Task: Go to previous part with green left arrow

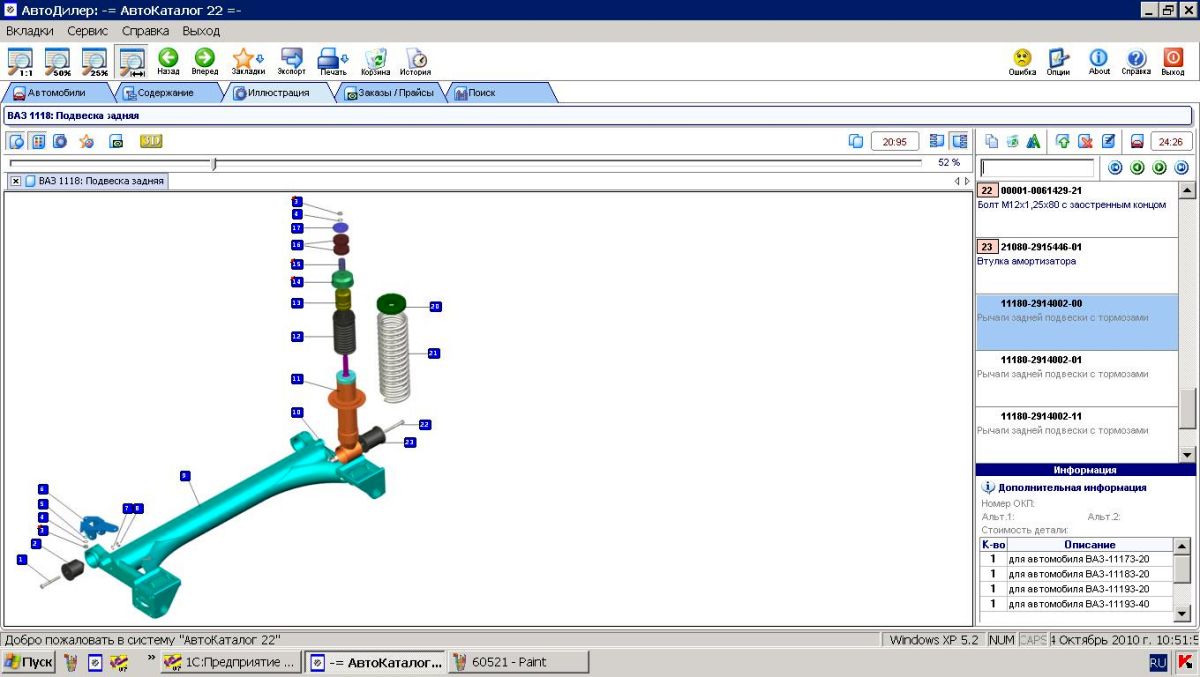Action: pyautogui.click(x=1137, y=168)
